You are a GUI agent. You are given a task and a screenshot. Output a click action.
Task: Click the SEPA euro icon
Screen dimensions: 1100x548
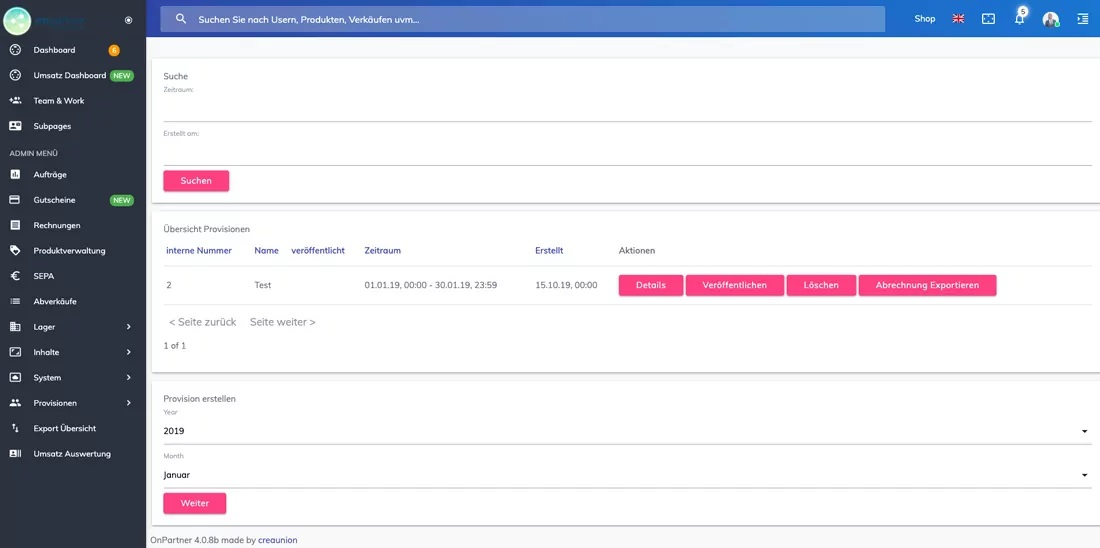pyautogui.click(x=15, y=276)
